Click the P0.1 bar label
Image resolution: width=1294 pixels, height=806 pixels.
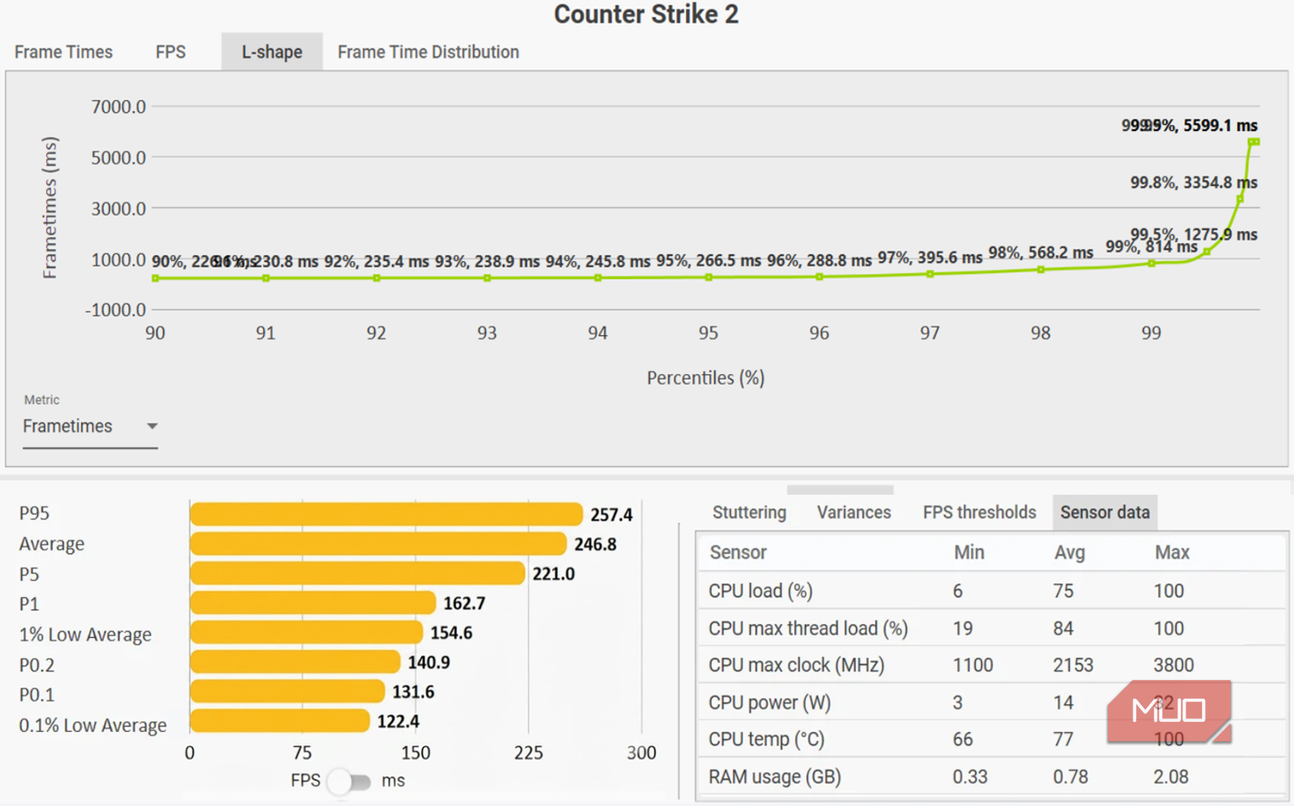click(x=39, y=695)
